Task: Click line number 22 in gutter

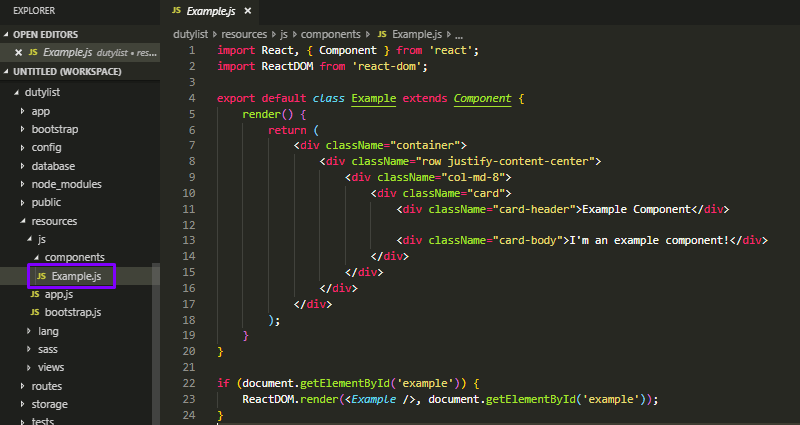Action: (189, 383)
